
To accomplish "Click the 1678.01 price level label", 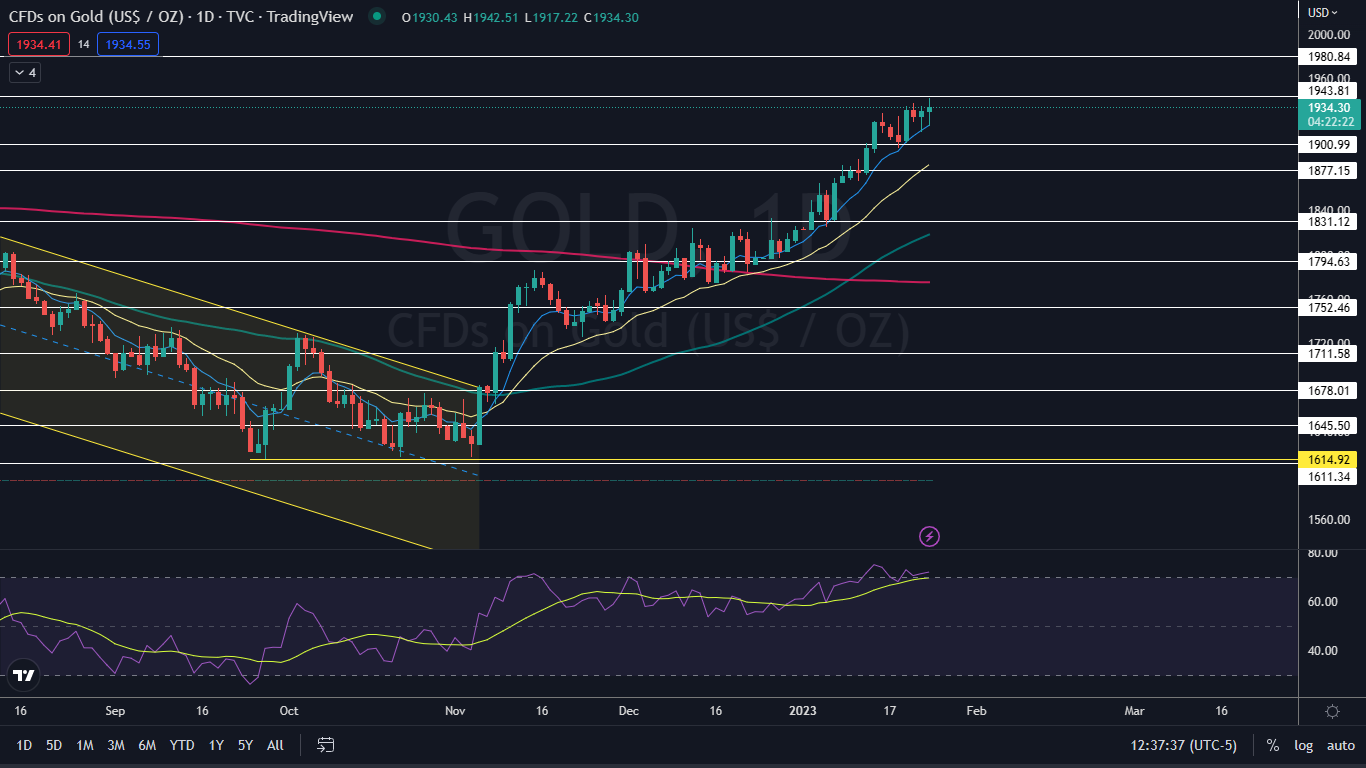I will click(x=1330, y=391).
